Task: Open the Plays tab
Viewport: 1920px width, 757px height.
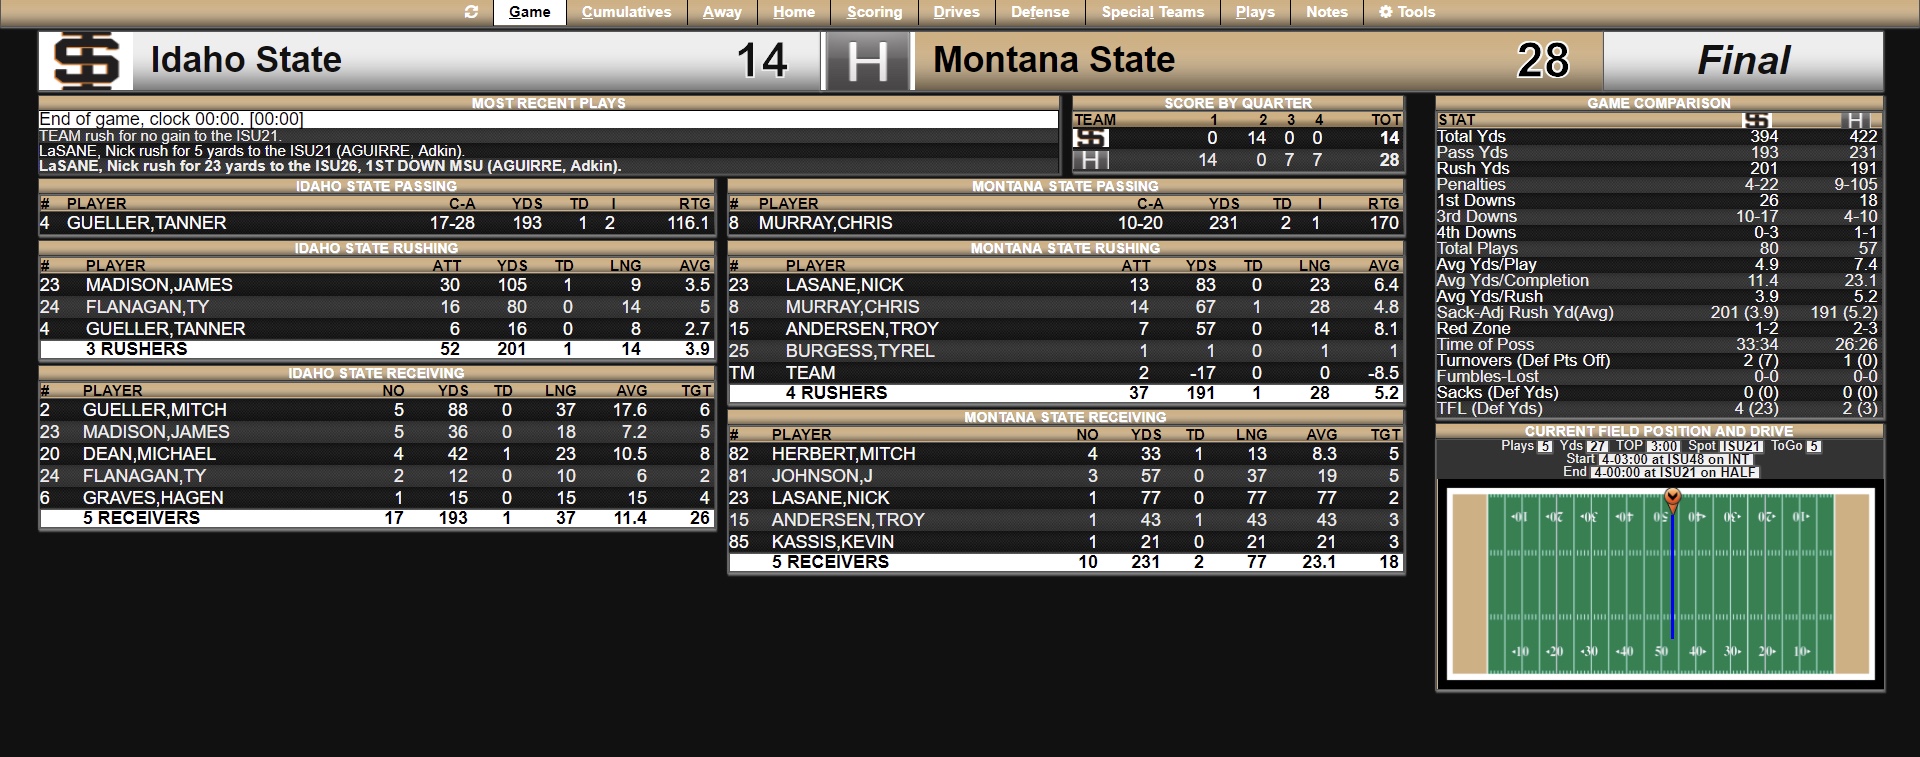Action: coord(1255,12)
